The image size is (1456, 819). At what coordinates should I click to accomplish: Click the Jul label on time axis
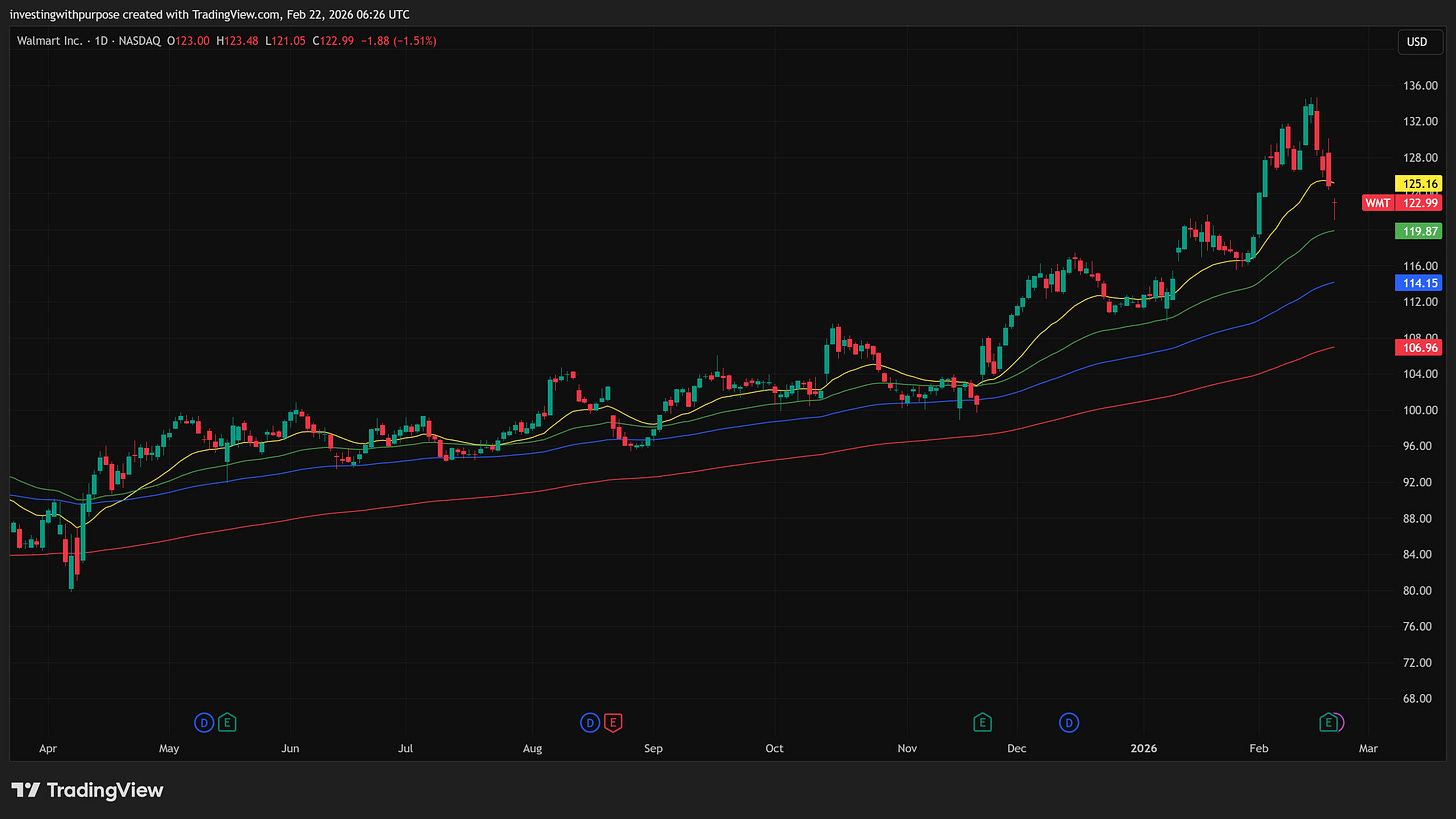pyautogui.click(x=406, y=748)
